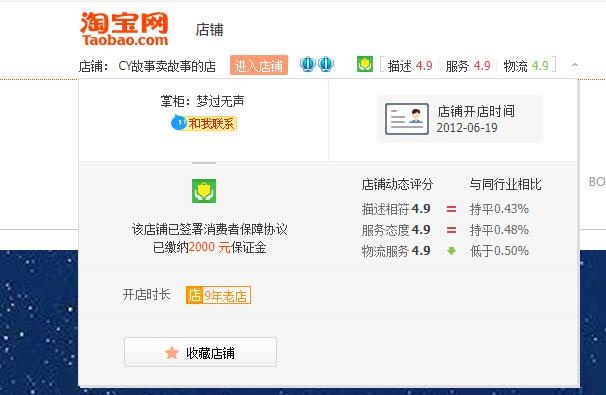Click 低于0.50% comparison value
The image size is (606, 395).
click(499, 251)
